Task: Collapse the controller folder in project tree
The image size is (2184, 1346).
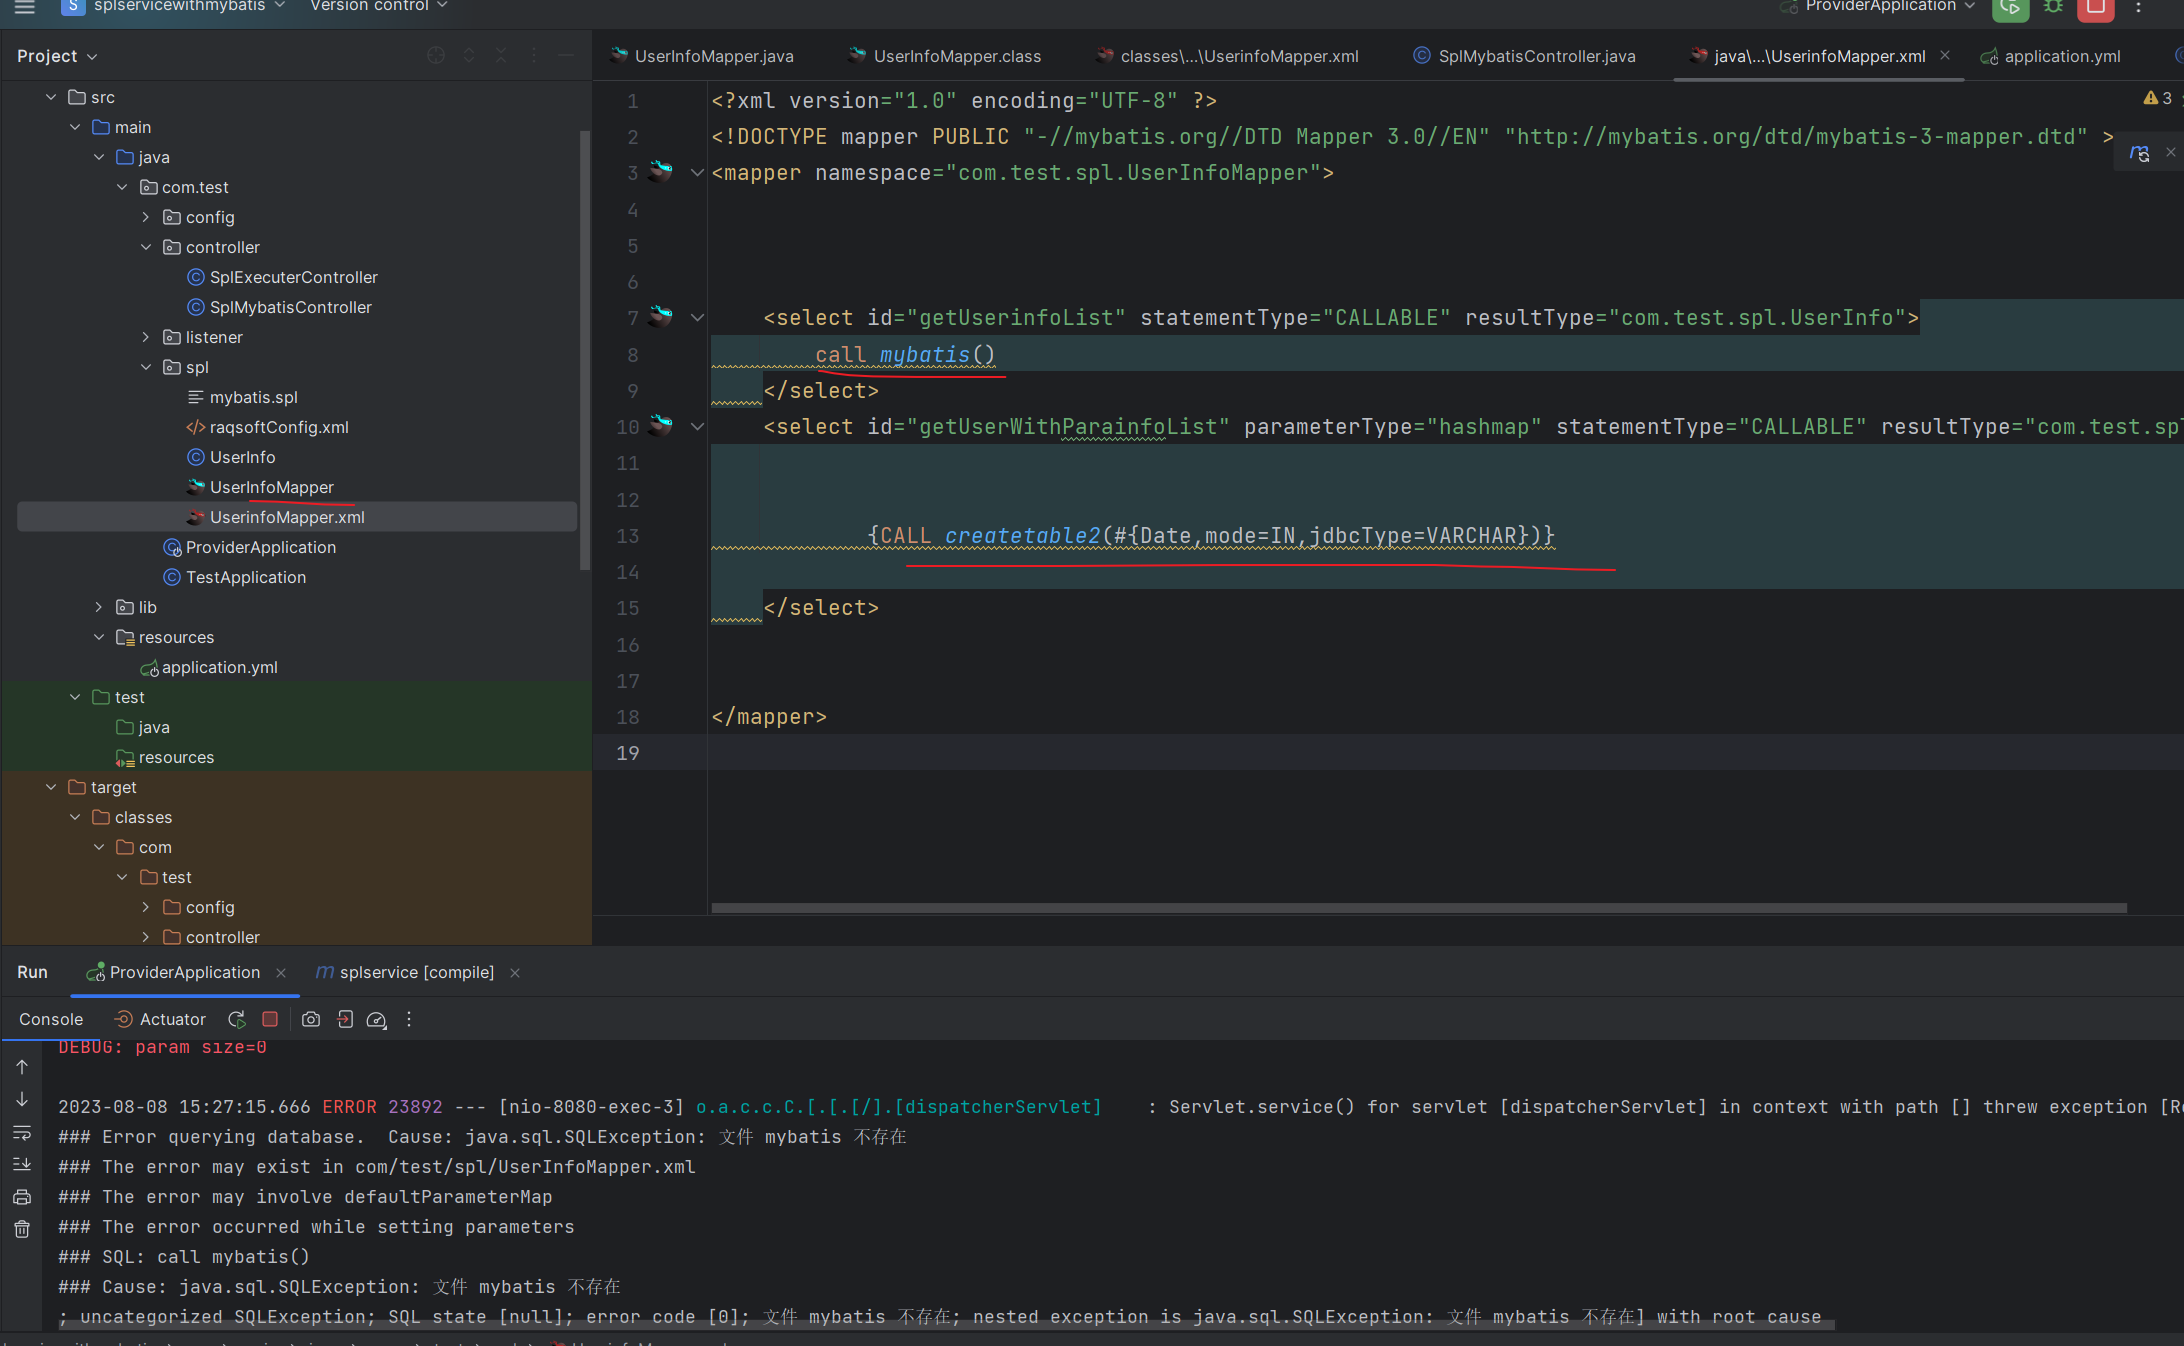Action: [x=146, y=247]
